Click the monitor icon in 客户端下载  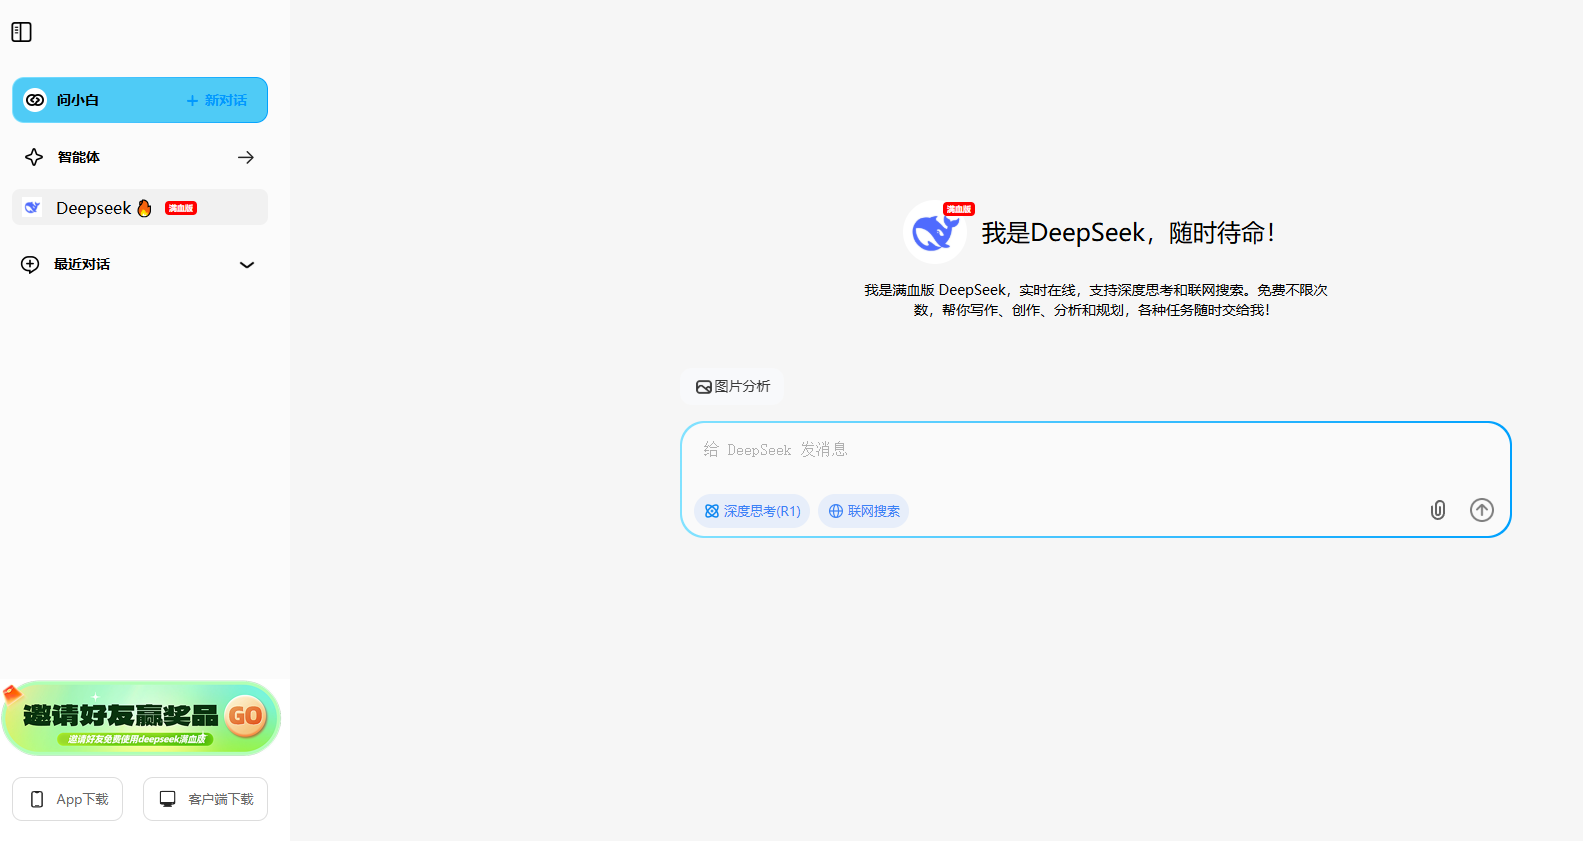(x=168, y=799)
